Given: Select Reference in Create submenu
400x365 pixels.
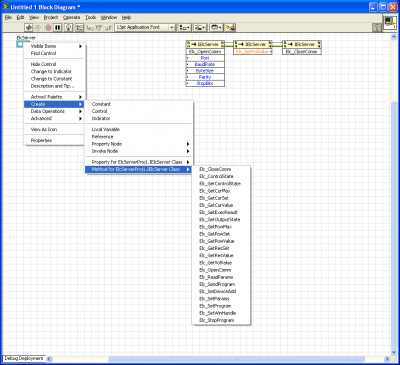Looking at the screenshot, I should (x=139, y=137).
